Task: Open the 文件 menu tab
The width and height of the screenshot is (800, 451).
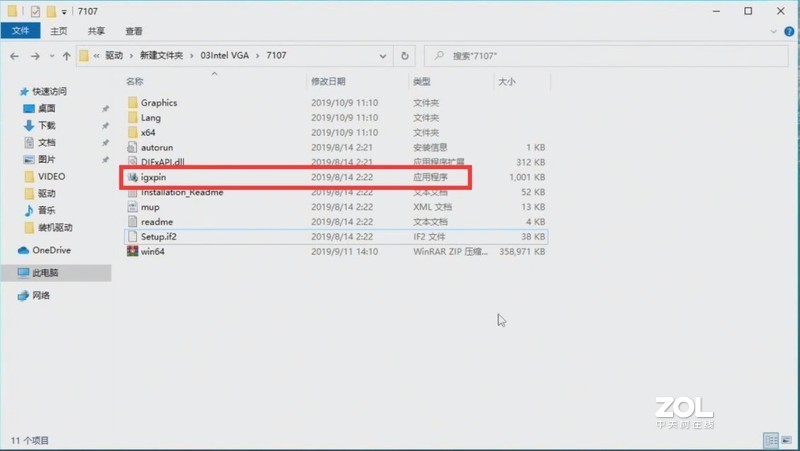Action: (x=20, y=31)
